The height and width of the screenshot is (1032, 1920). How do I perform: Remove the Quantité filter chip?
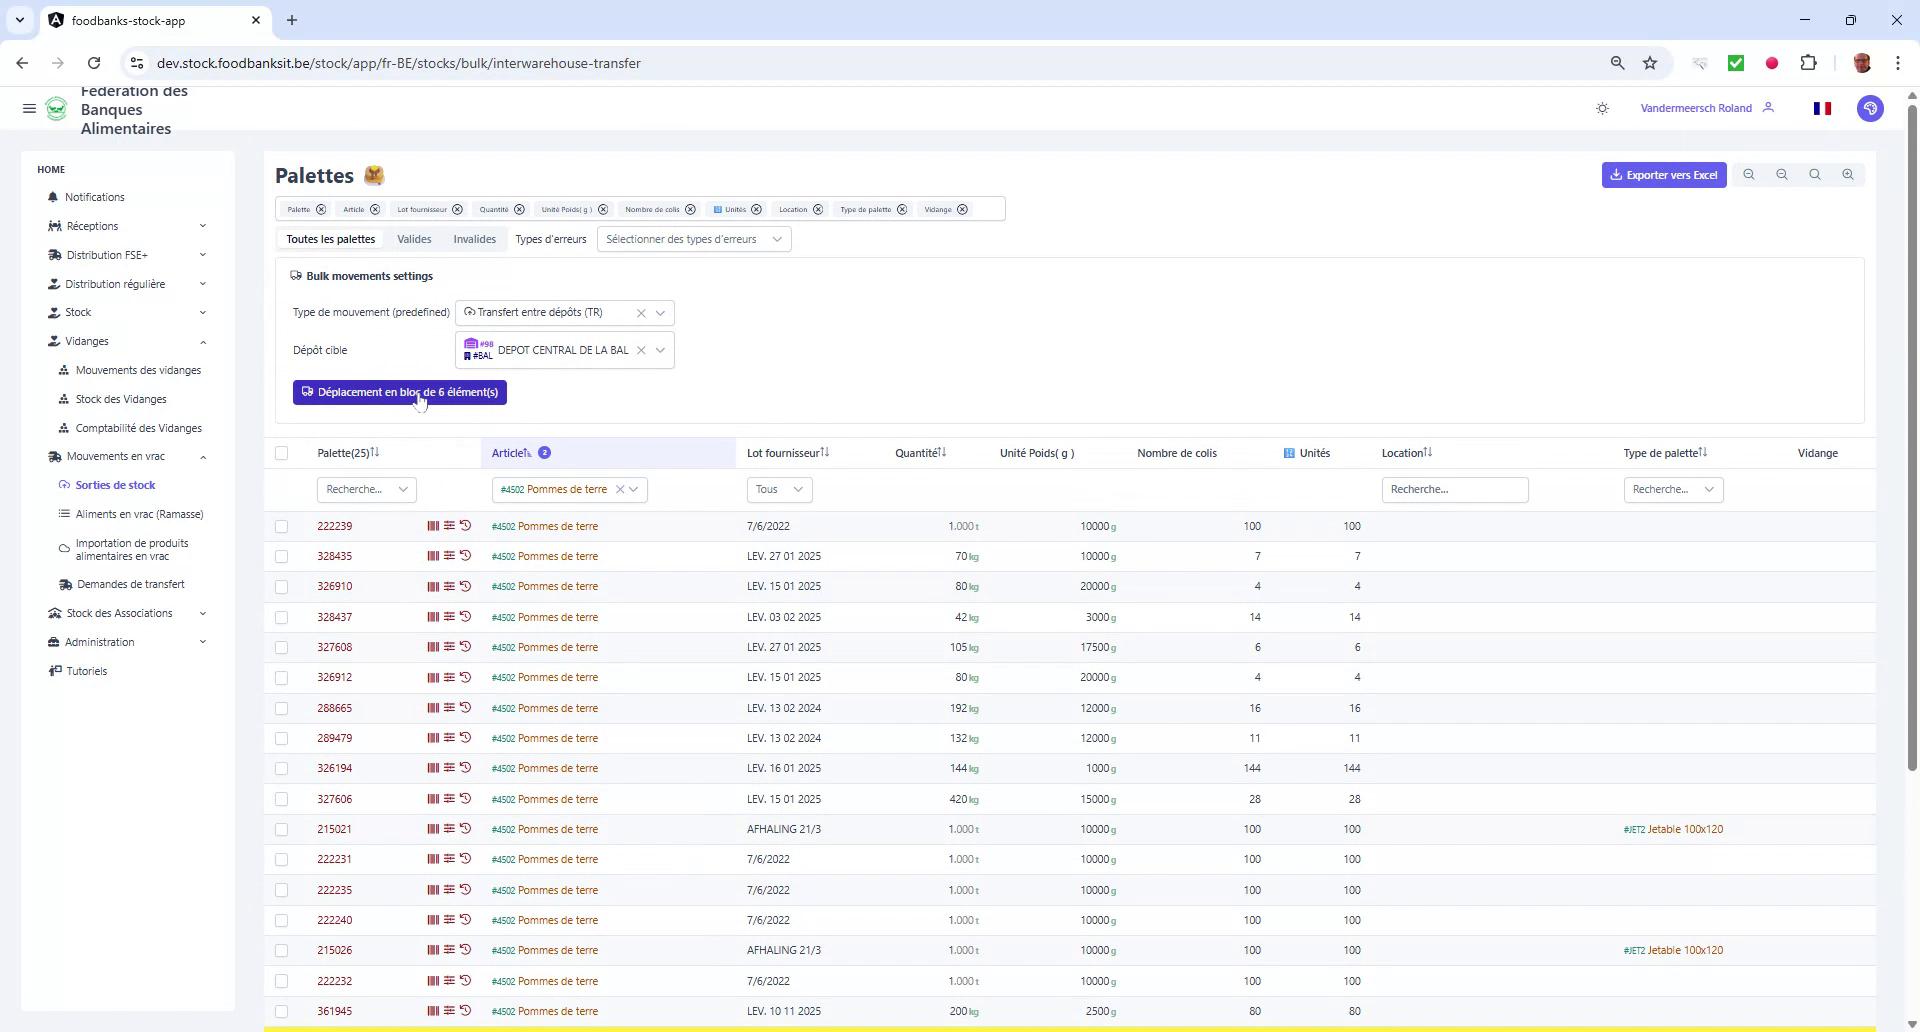[519, 210]
